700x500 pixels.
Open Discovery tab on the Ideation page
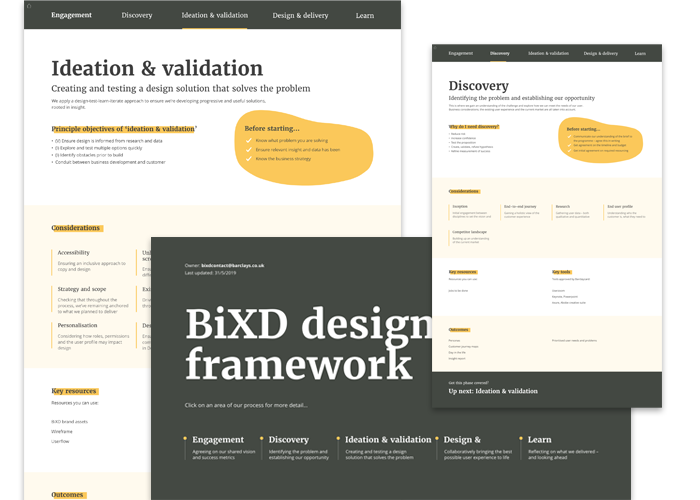137,15
